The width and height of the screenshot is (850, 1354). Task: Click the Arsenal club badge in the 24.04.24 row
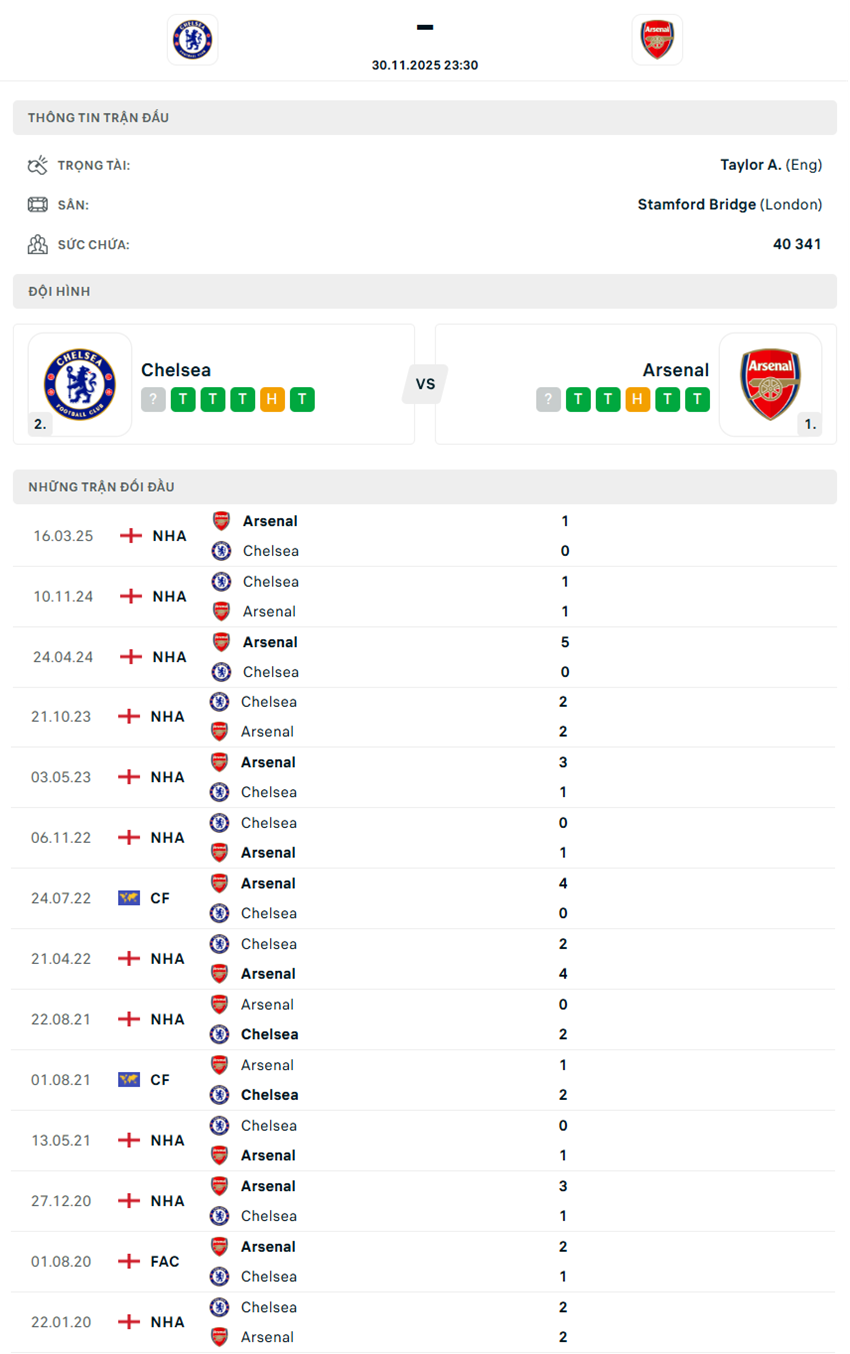pos(219,641)
